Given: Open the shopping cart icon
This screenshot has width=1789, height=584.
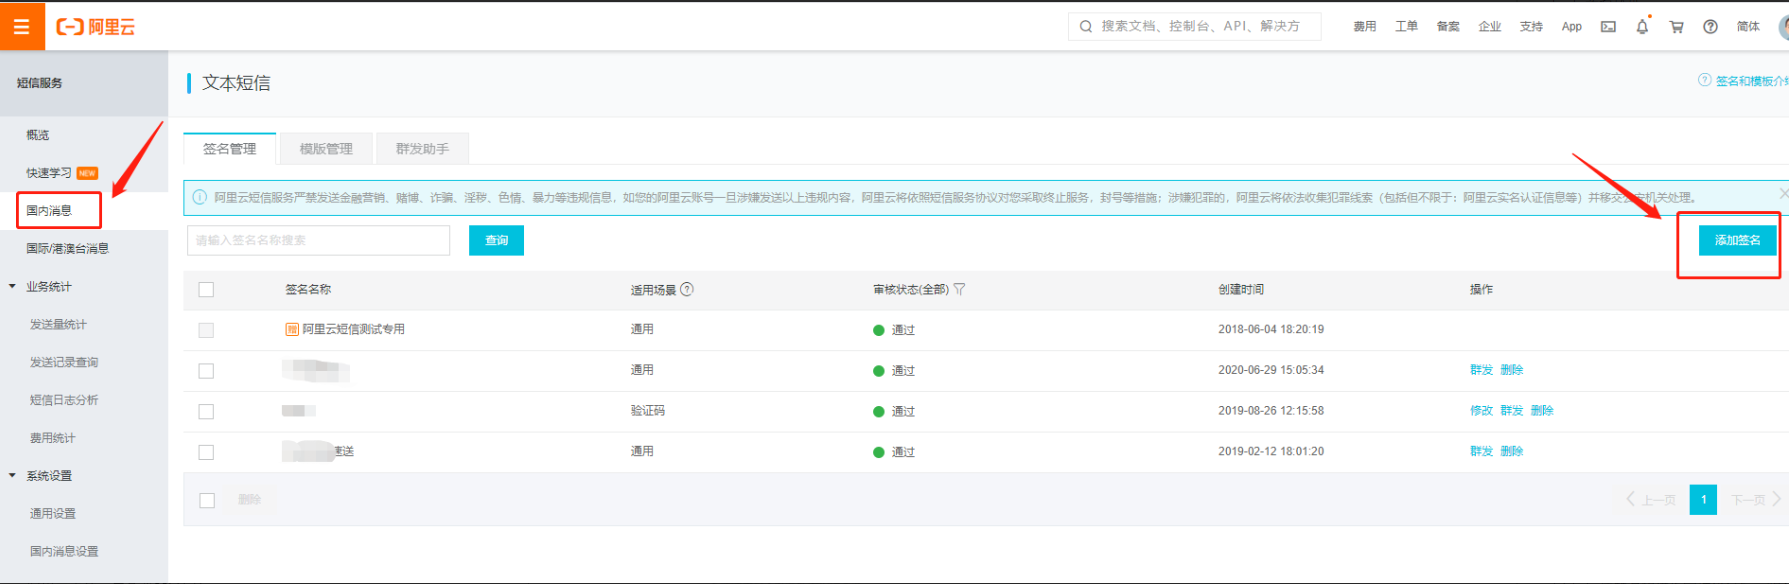Looking at the screenshot, I should point(1676,27).
